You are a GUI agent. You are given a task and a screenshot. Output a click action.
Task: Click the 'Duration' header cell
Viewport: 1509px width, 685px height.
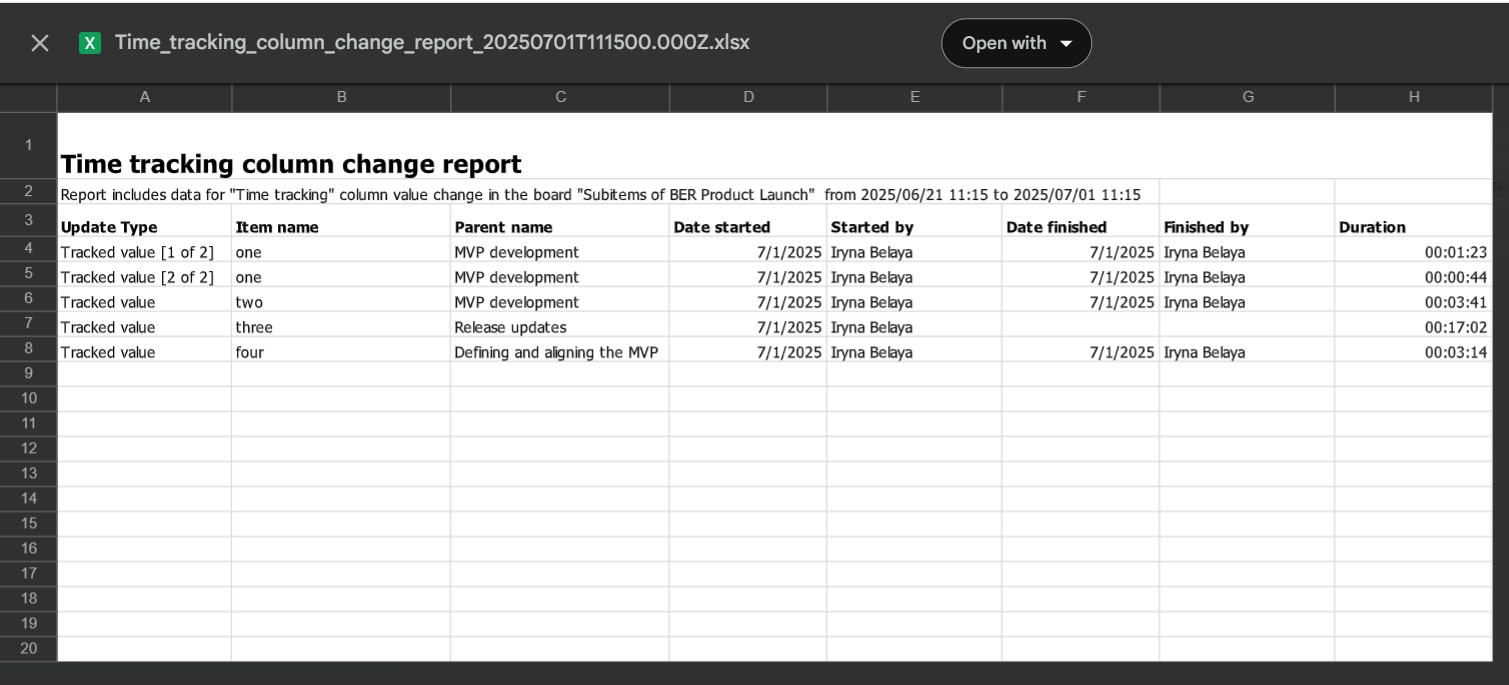coord(1414,227)
